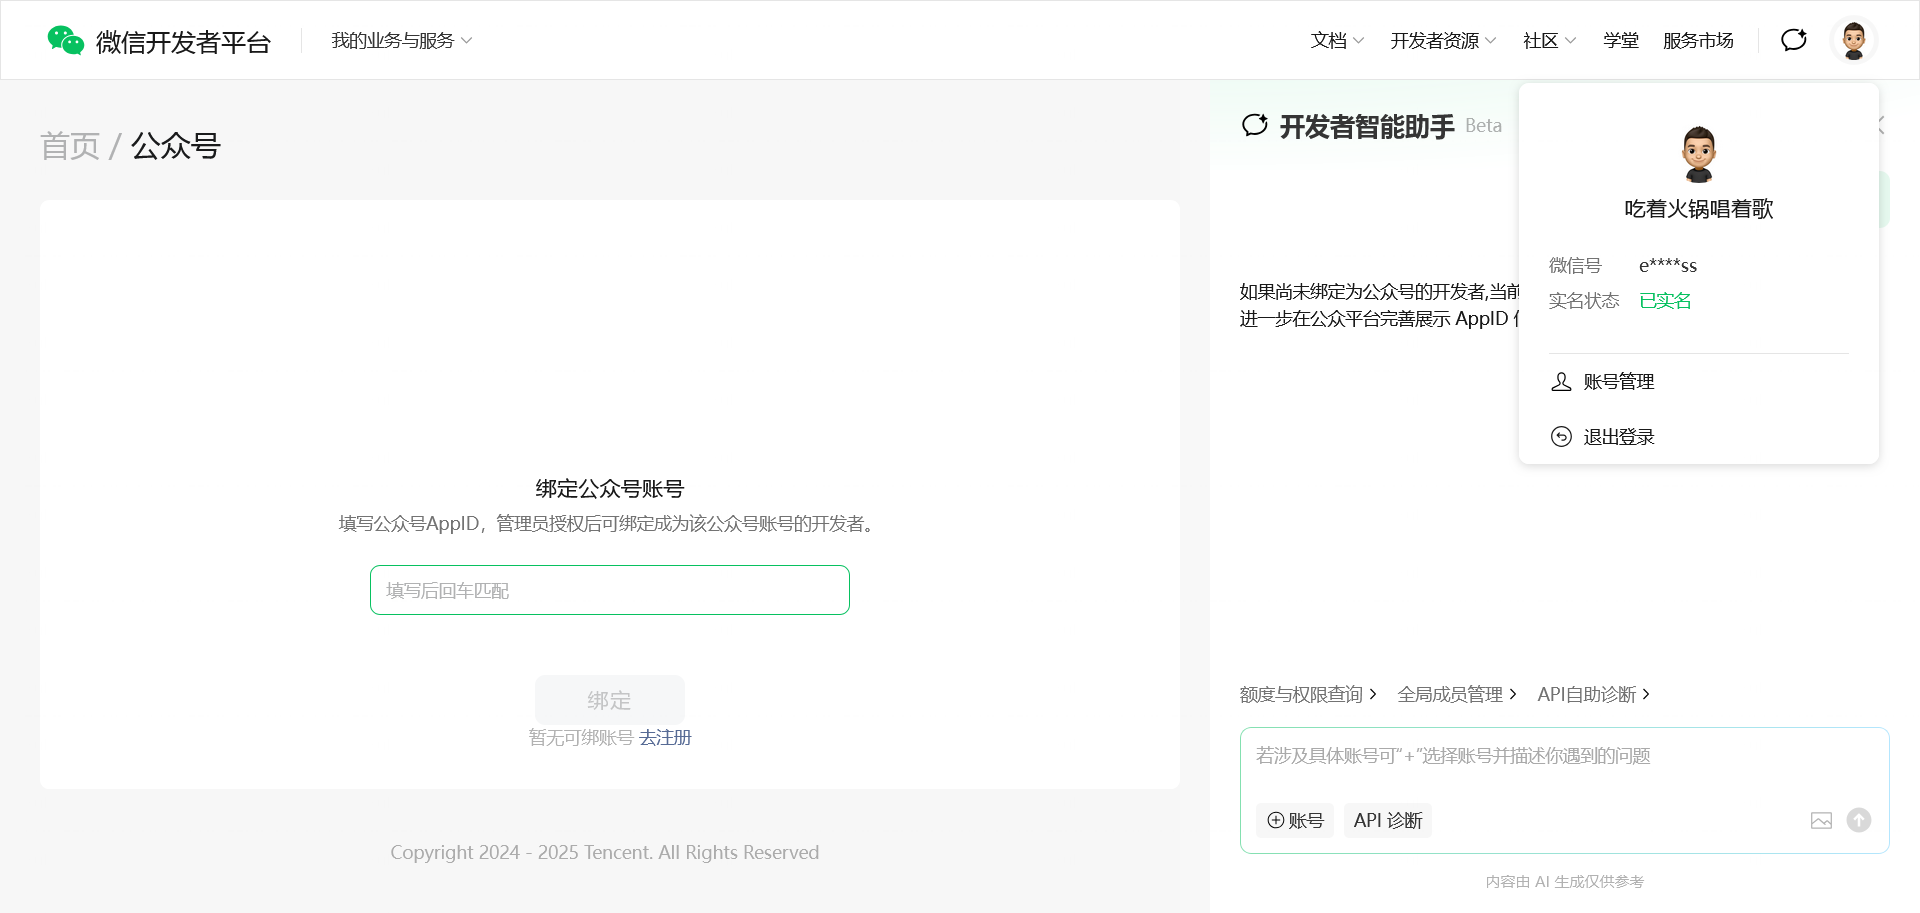Image resolution: width=1920 pixels, height=913 pixels.
Task: Click the API 诊断 chip
Action: tap(1388, 821)
